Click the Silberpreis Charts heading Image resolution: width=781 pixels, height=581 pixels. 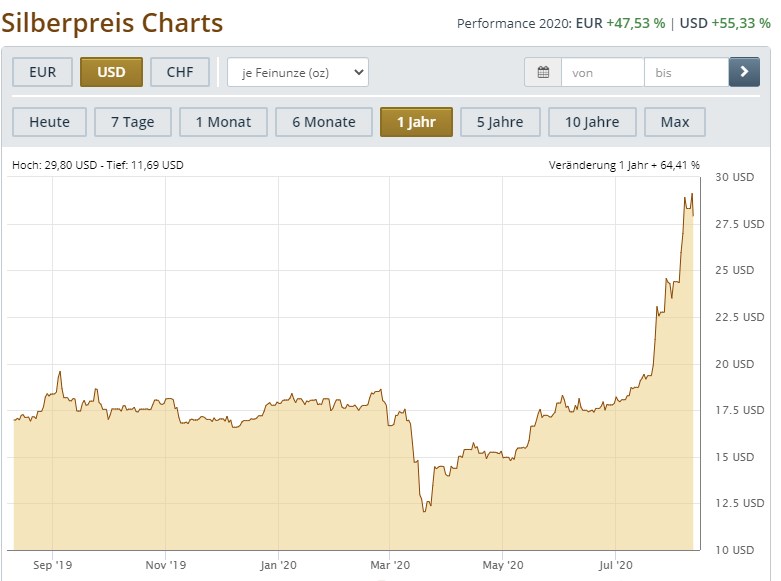pyautogui.click(x=113, y=22)
